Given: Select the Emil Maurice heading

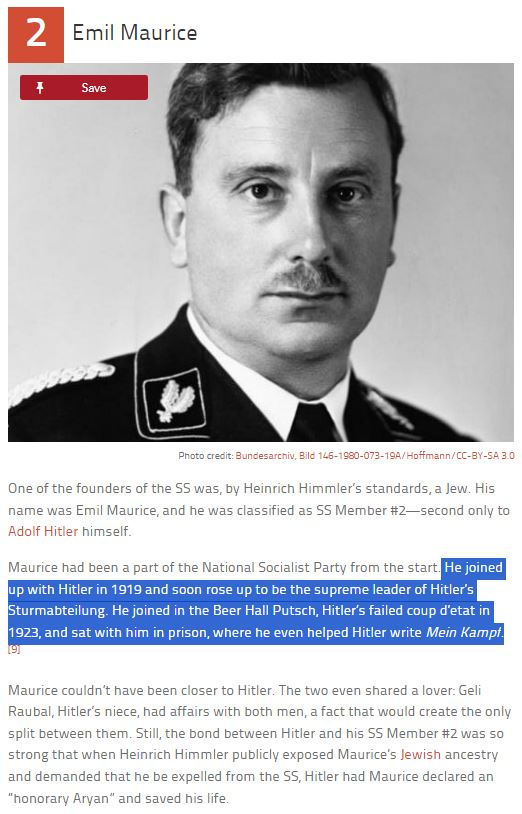Looking at the screenshot, I should [135, 33].
